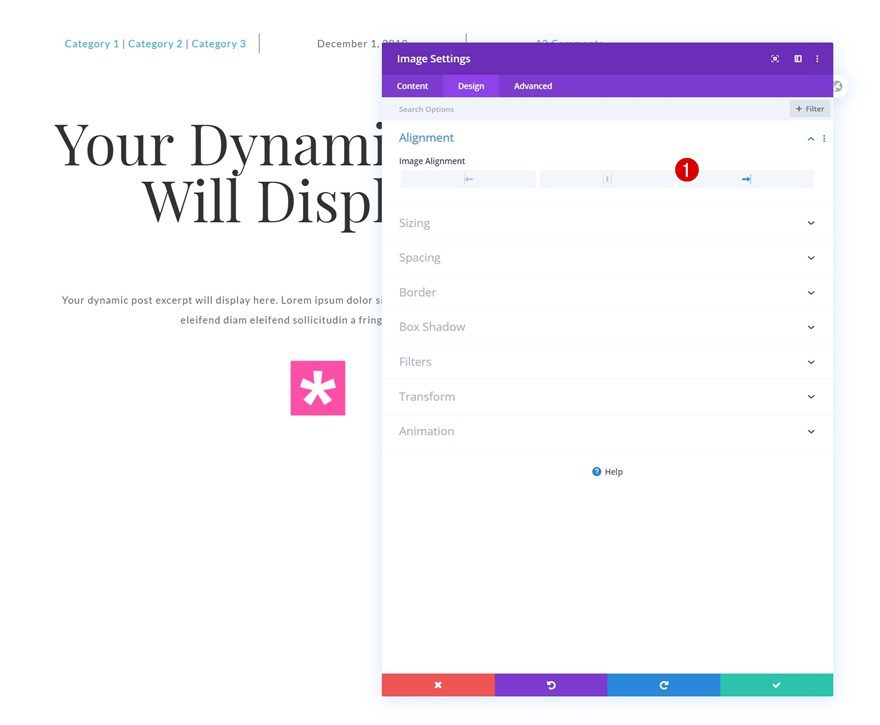Collapse the Alignment section chevron

810,139
